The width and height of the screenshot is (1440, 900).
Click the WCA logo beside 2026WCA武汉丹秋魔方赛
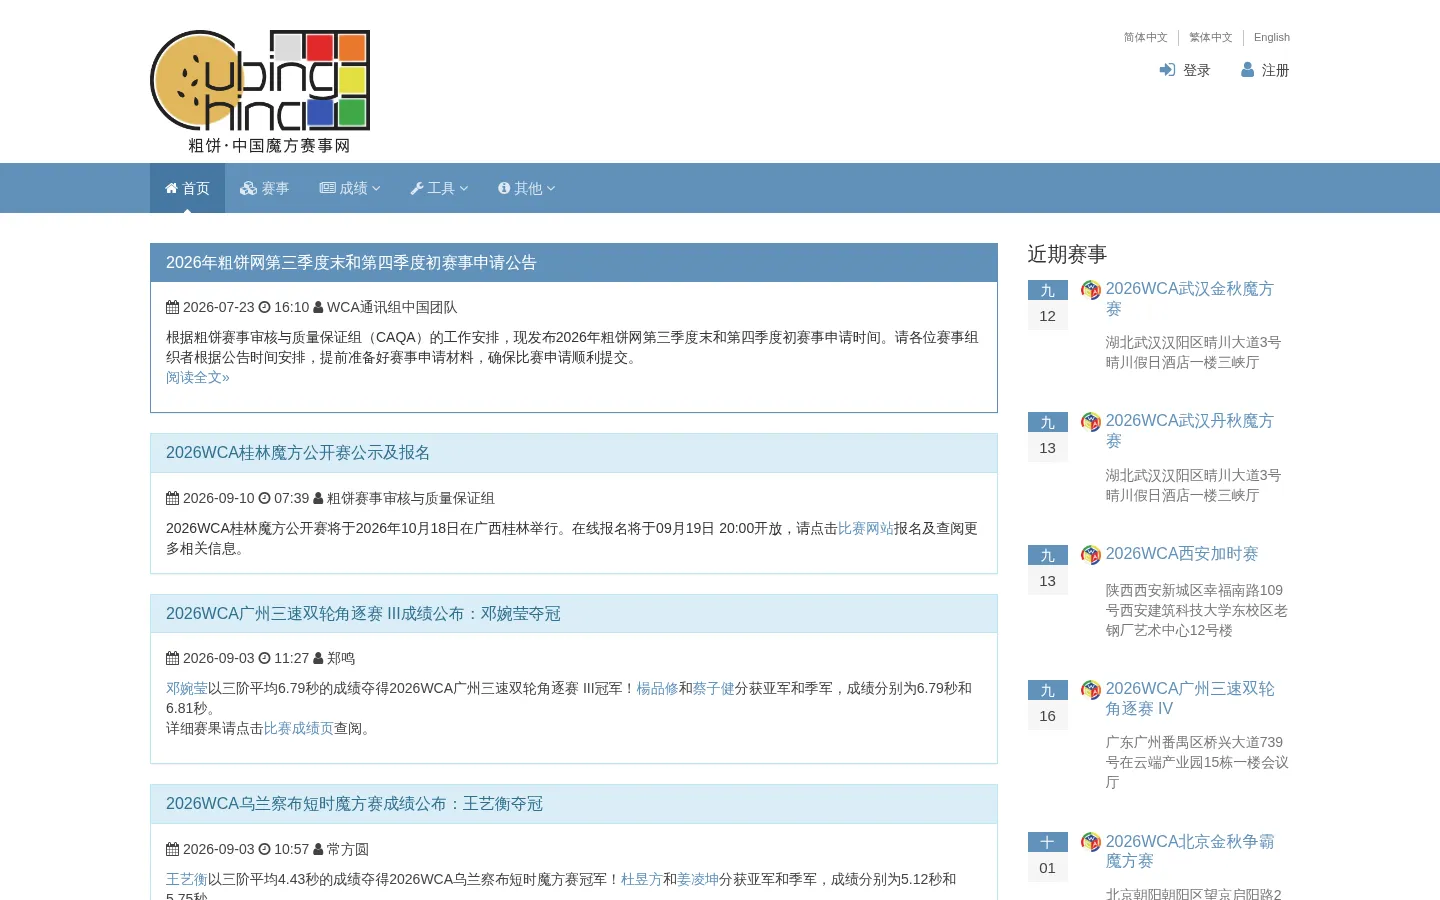coord(1091,422)
